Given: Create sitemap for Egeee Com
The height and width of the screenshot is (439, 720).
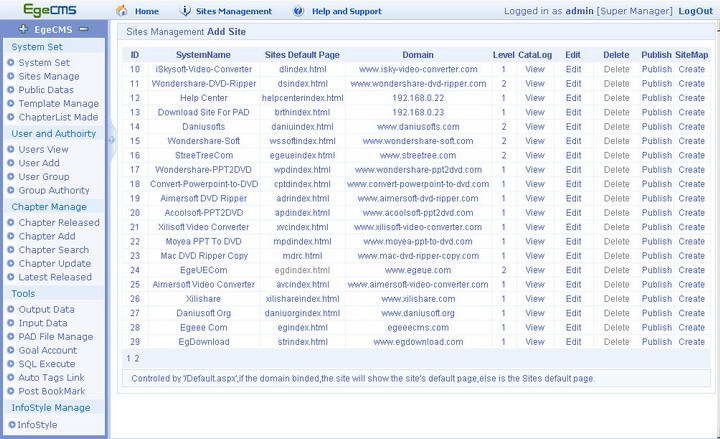Looking at the screenshot, I should tap(692, 327).
